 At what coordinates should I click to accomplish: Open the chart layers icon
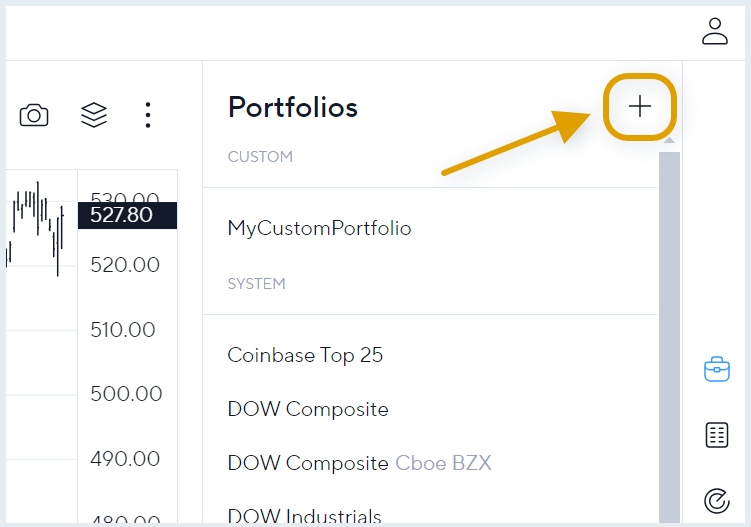[x=94, y=115]
